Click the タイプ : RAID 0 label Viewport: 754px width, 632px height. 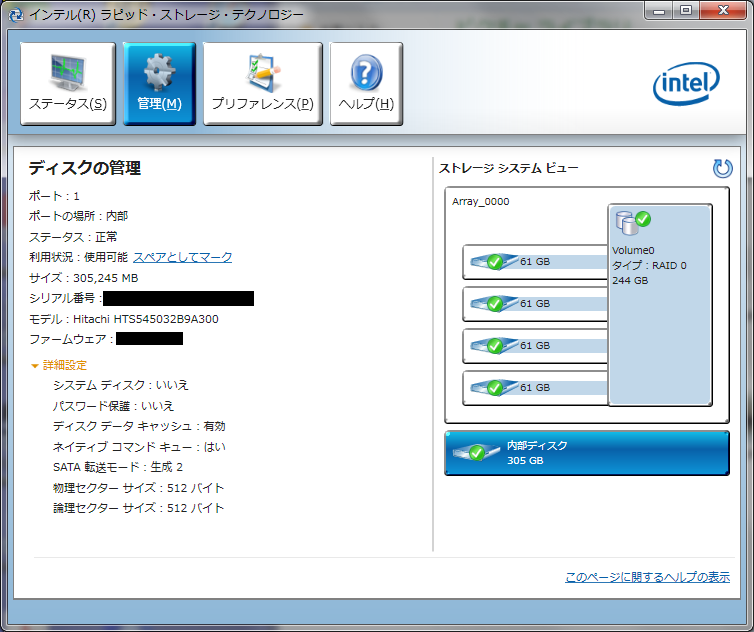coord(649,265)
